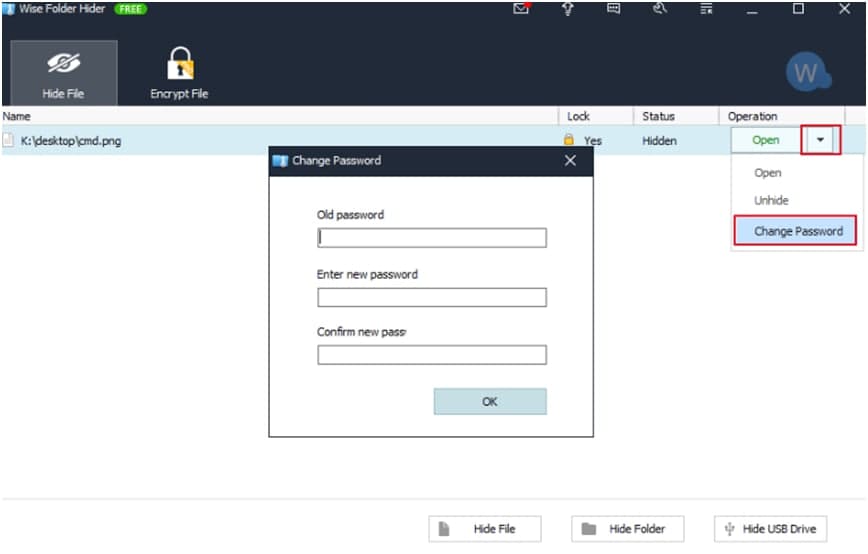Close the Change Password dialog
The height and width of the screenshot is (554, 868).
tap(570, 161)
